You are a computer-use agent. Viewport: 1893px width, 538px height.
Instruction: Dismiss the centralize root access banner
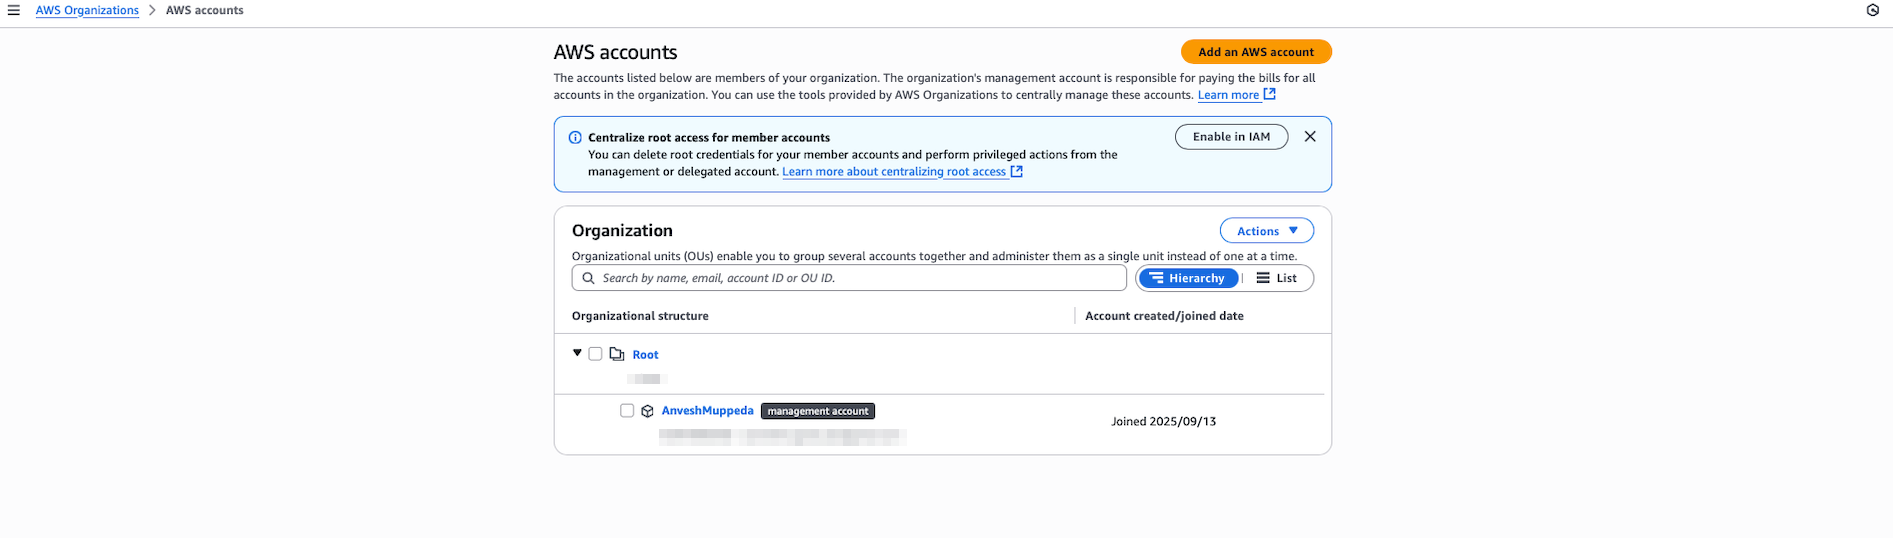coord(1310,137)
